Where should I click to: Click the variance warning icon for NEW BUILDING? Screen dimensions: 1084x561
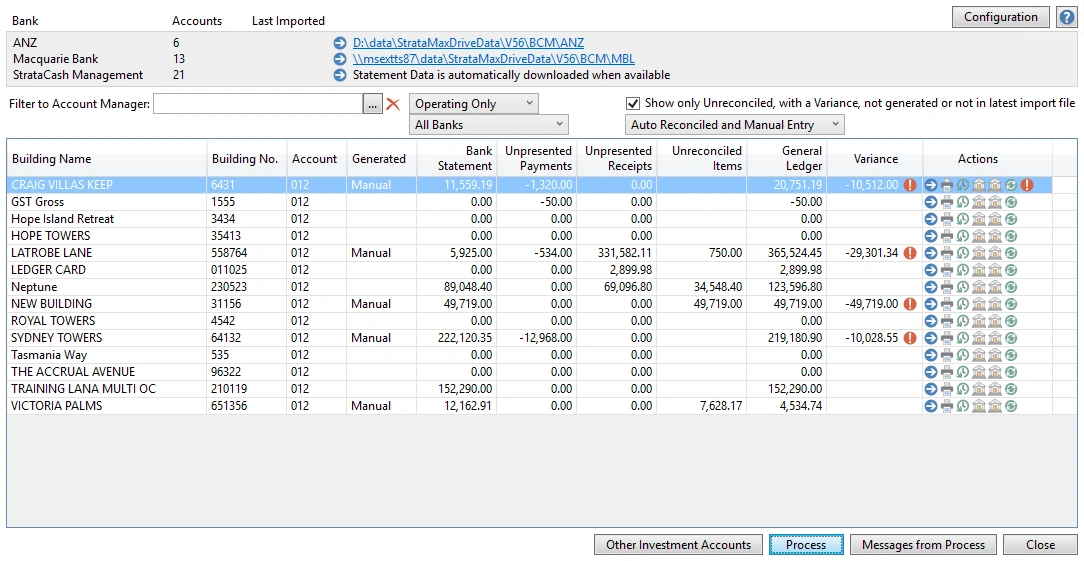click(910, 304)
